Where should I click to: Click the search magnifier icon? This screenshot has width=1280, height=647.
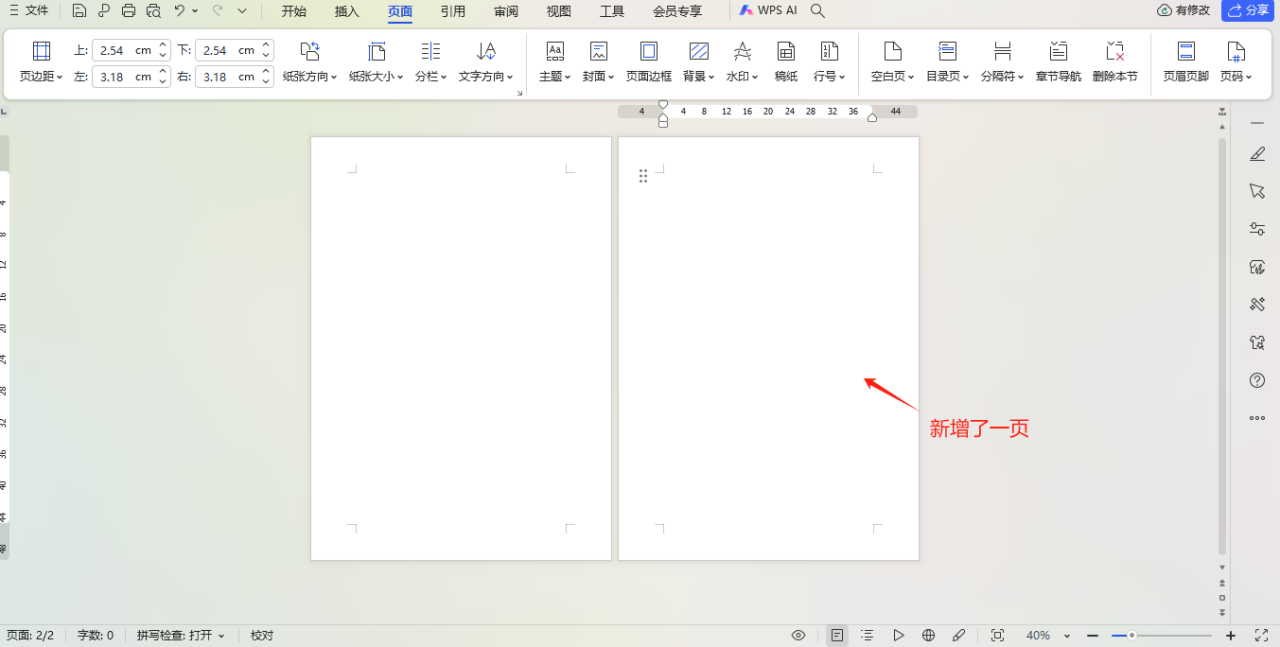tap(817, 11)
